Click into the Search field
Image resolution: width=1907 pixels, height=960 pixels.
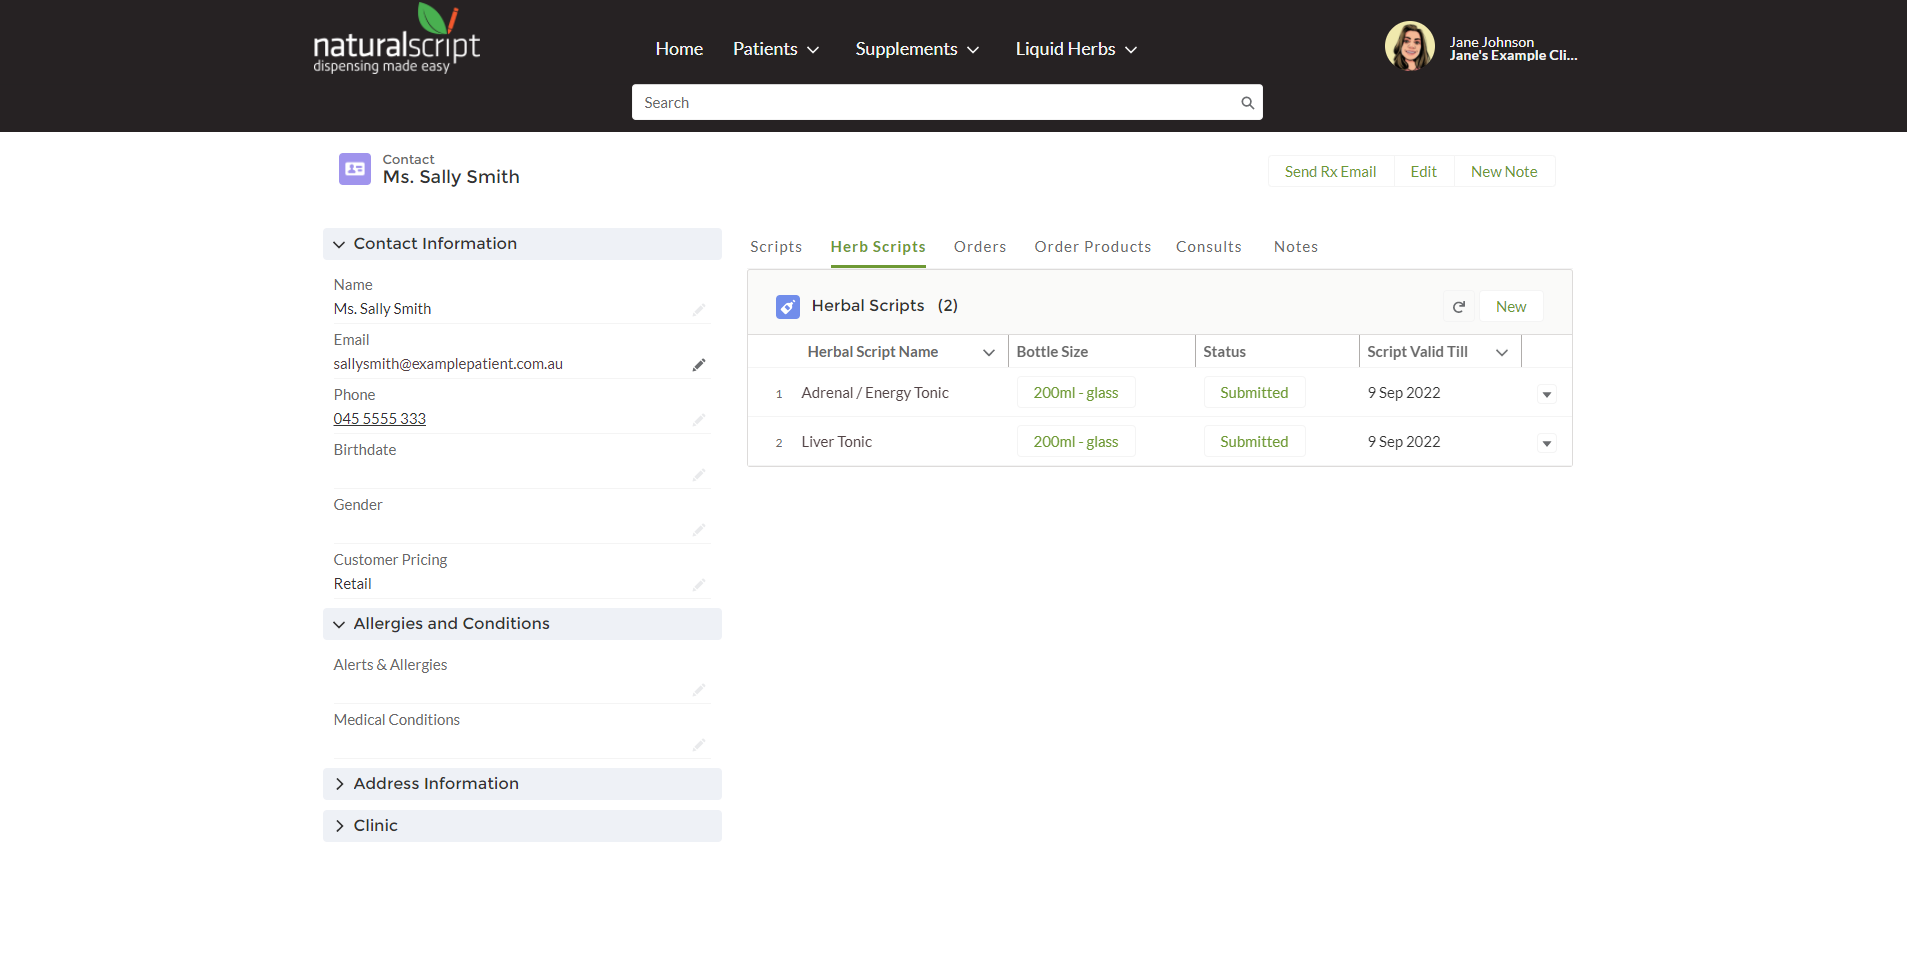(946, 103)
